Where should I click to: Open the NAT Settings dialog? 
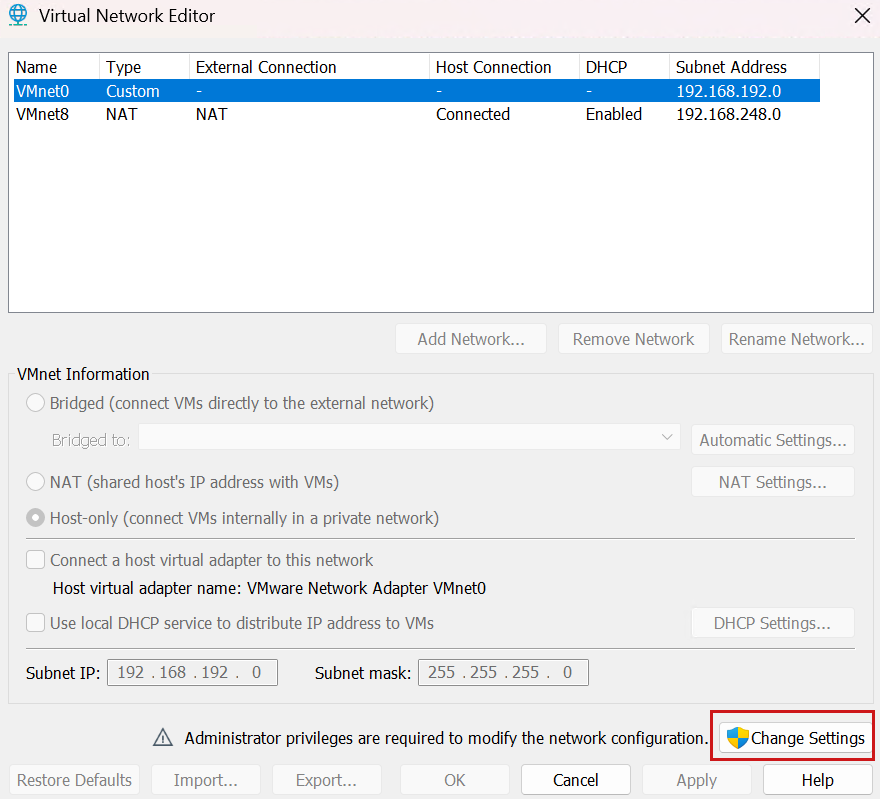click(772, 481)
